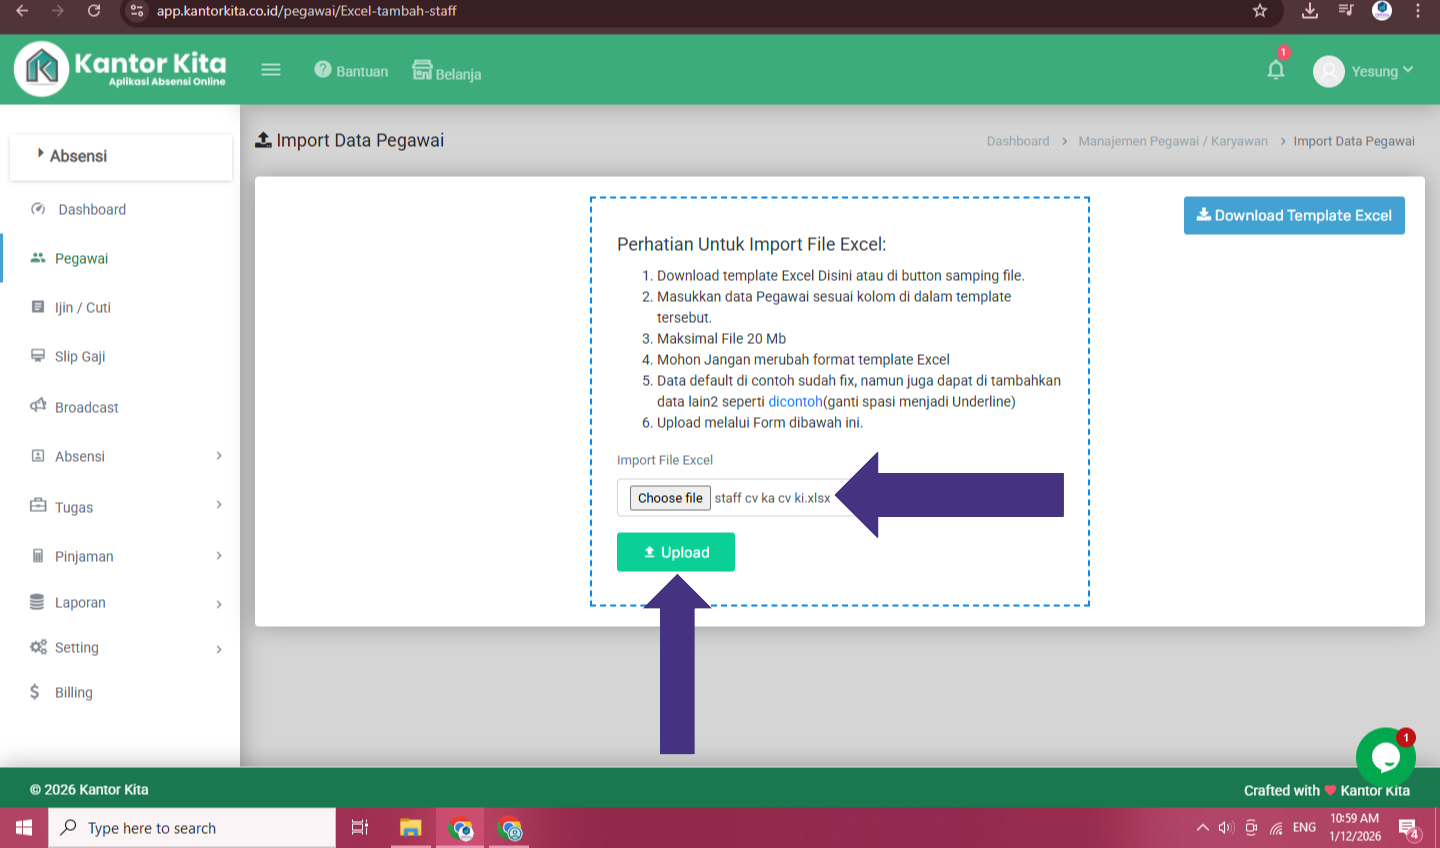Select Broadcast in the sidebar
The image size is (1440, 848).
coord(86,408)
